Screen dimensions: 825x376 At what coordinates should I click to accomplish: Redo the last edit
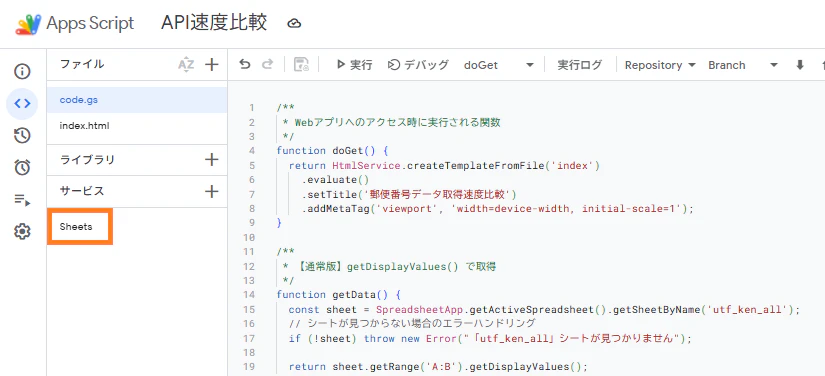coord(268,65)
